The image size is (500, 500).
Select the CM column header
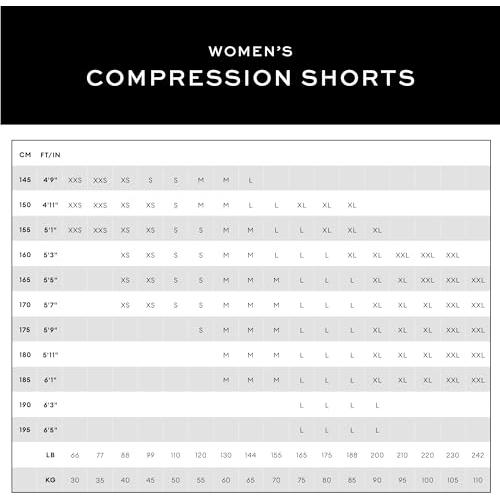25,155
